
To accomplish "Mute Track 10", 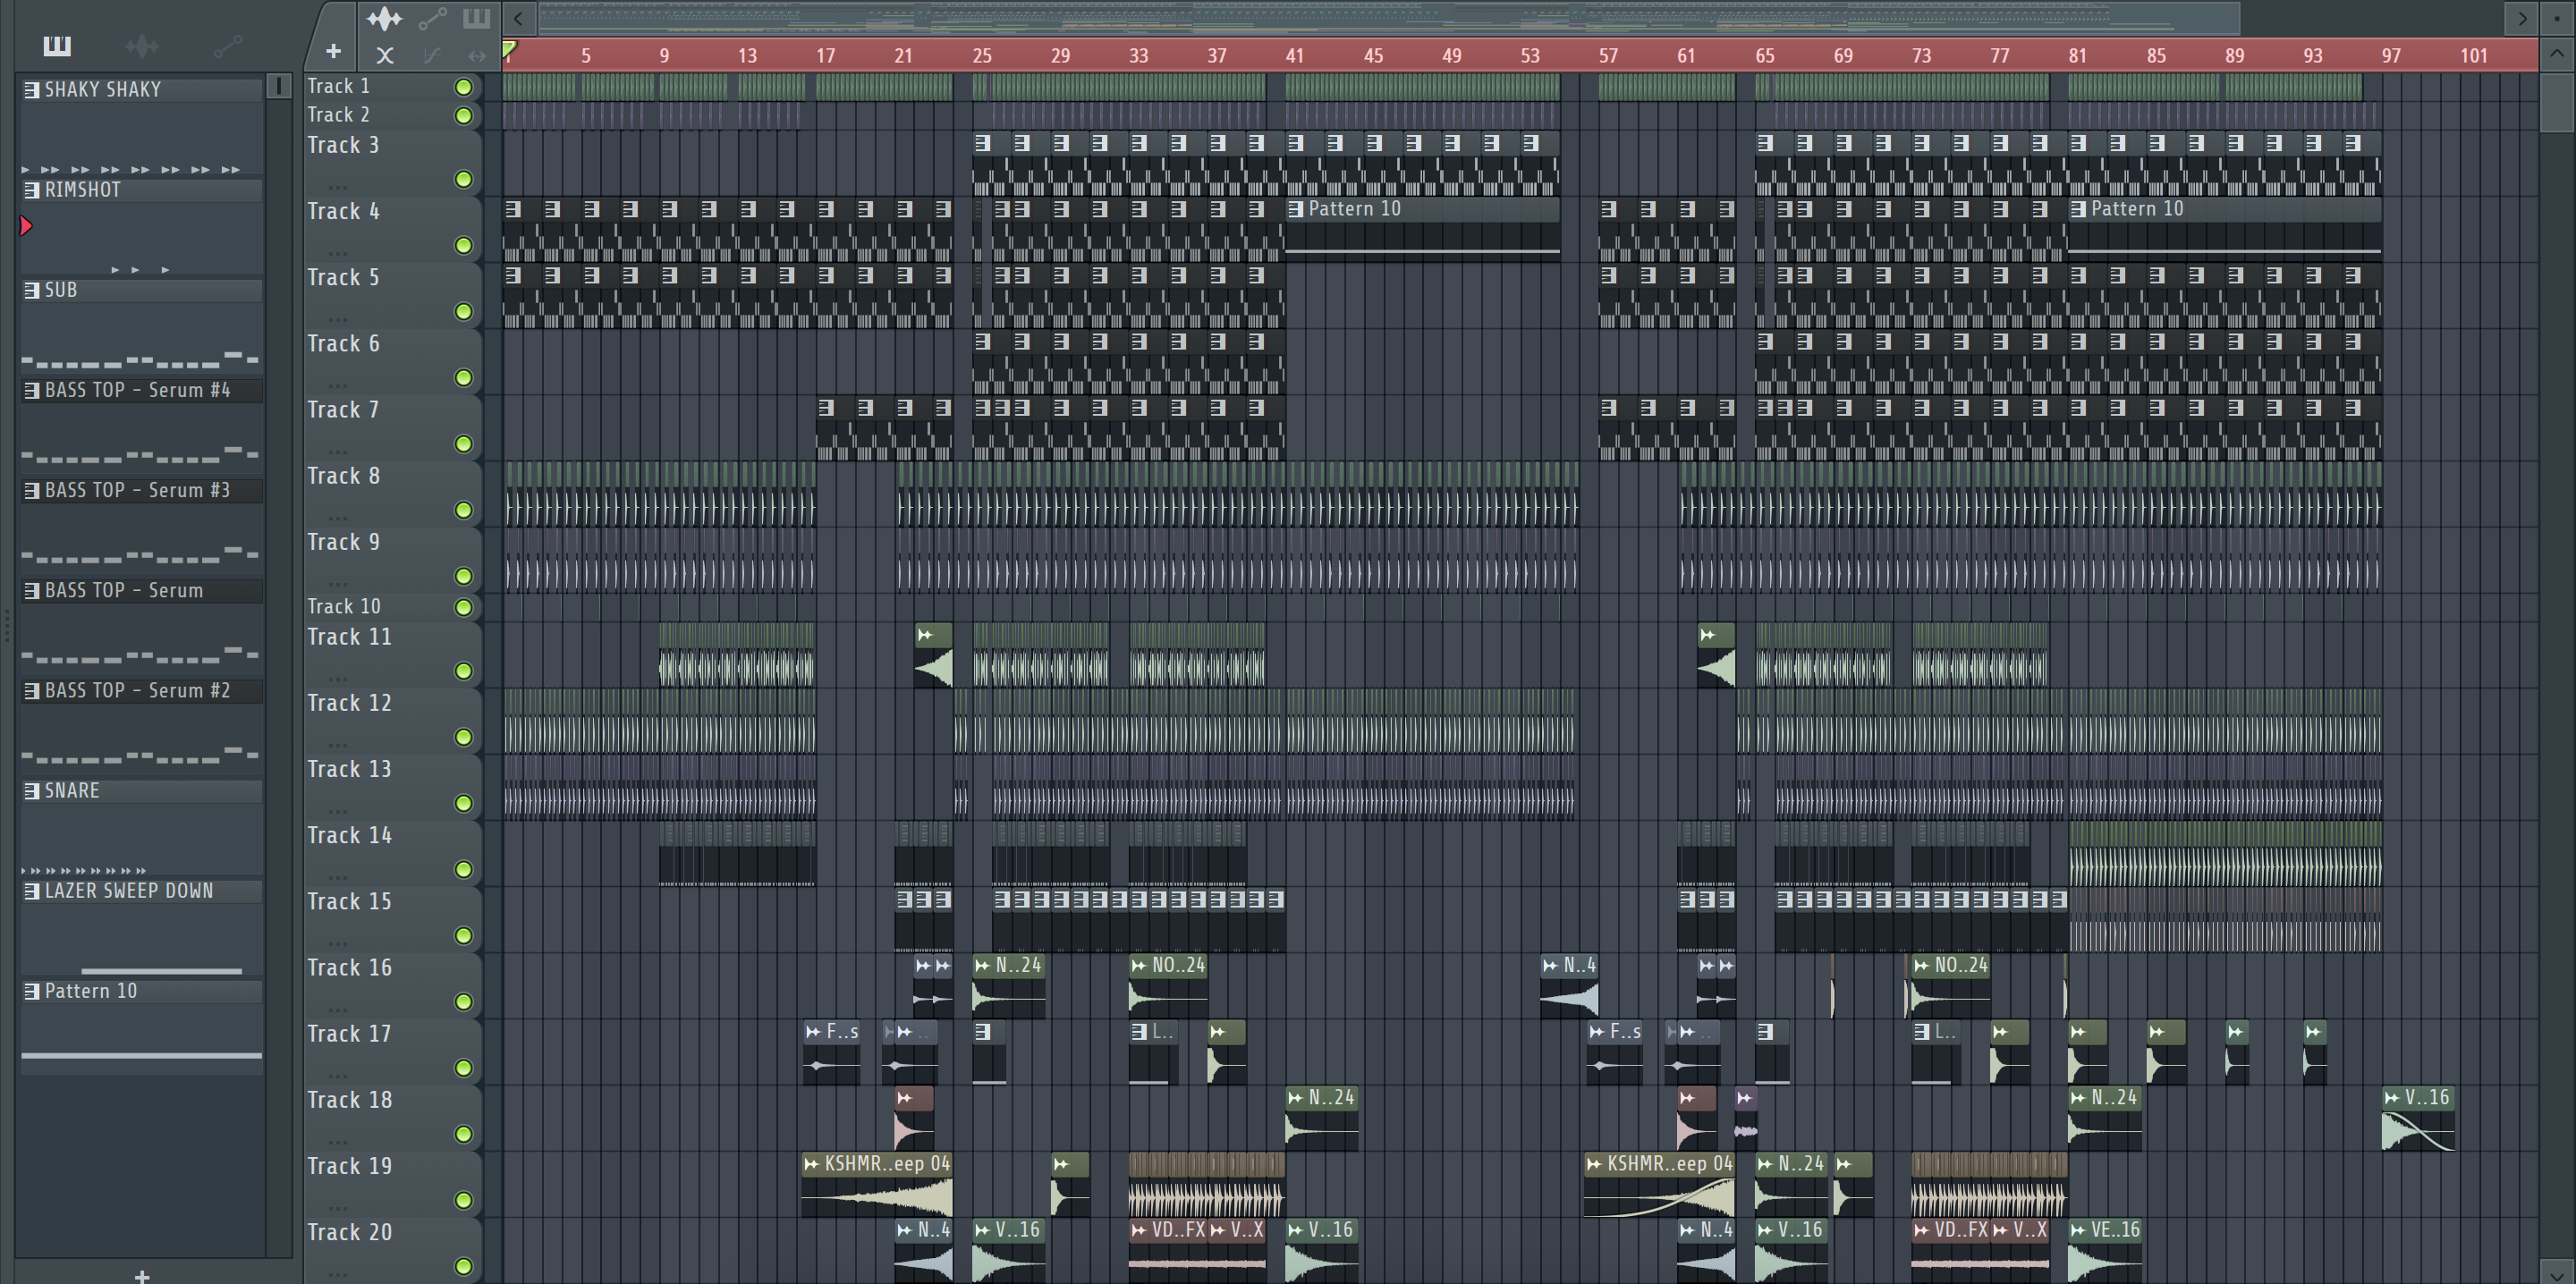I will click(463, 607).
